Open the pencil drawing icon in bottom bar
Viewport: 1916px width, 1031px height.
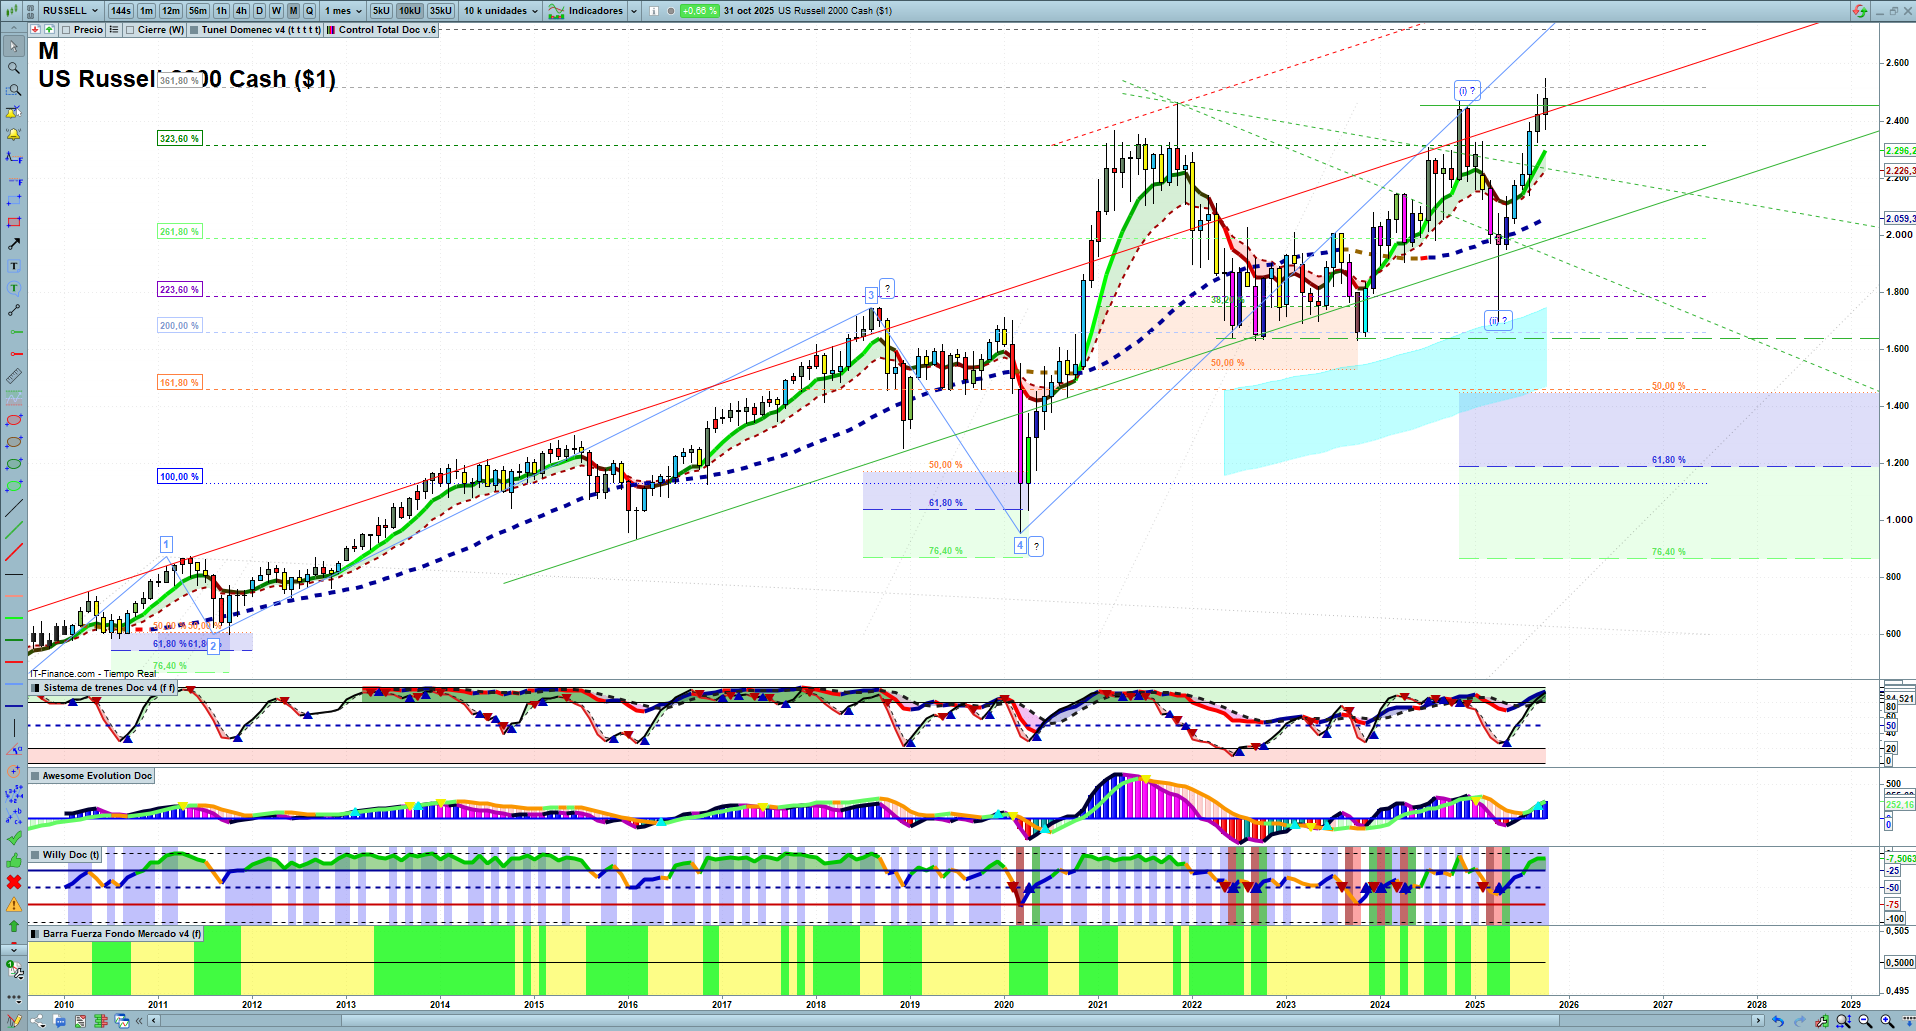(x=14, y=1021)
